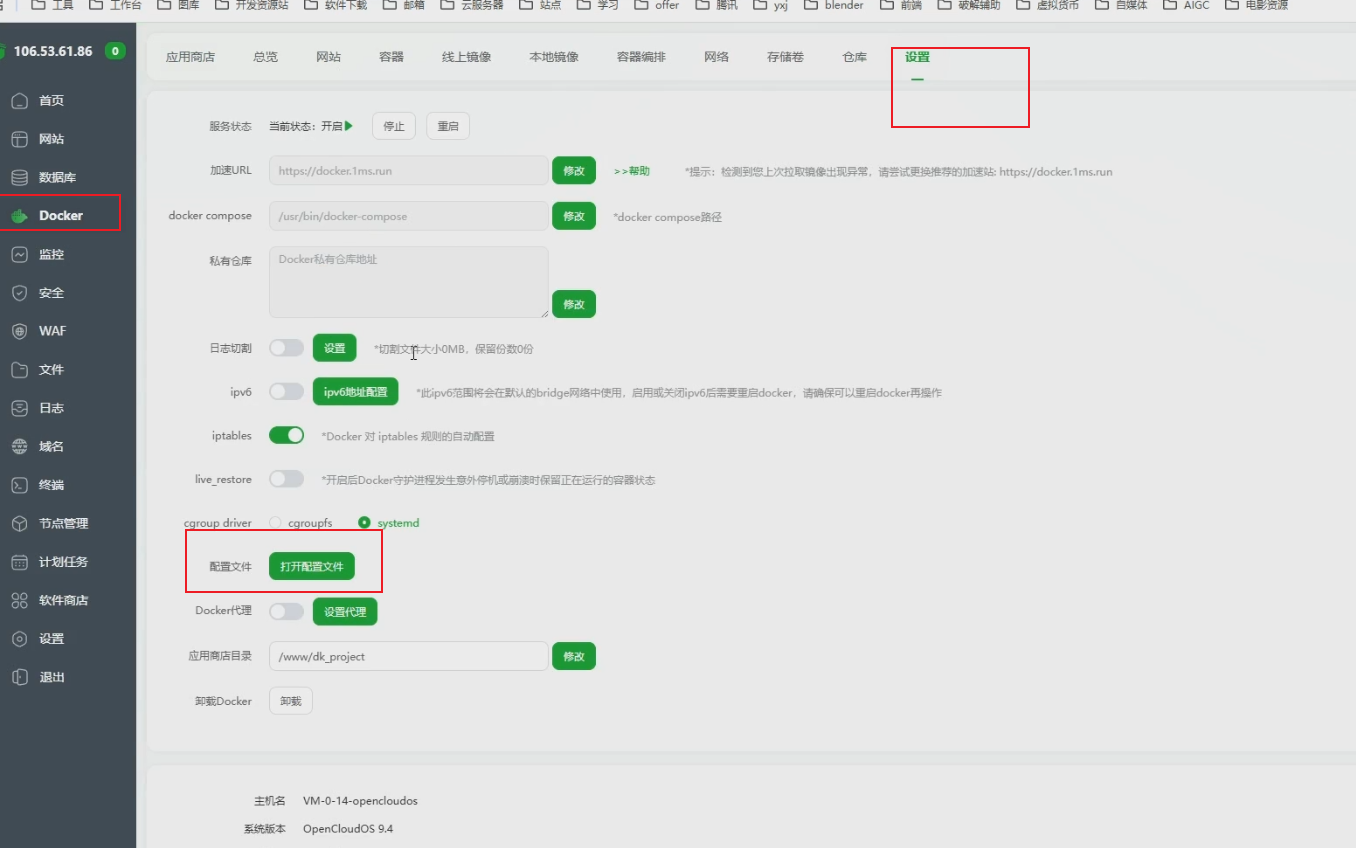
Task: Switch to the 容器 tab
Action: click(x=391, y=57)
